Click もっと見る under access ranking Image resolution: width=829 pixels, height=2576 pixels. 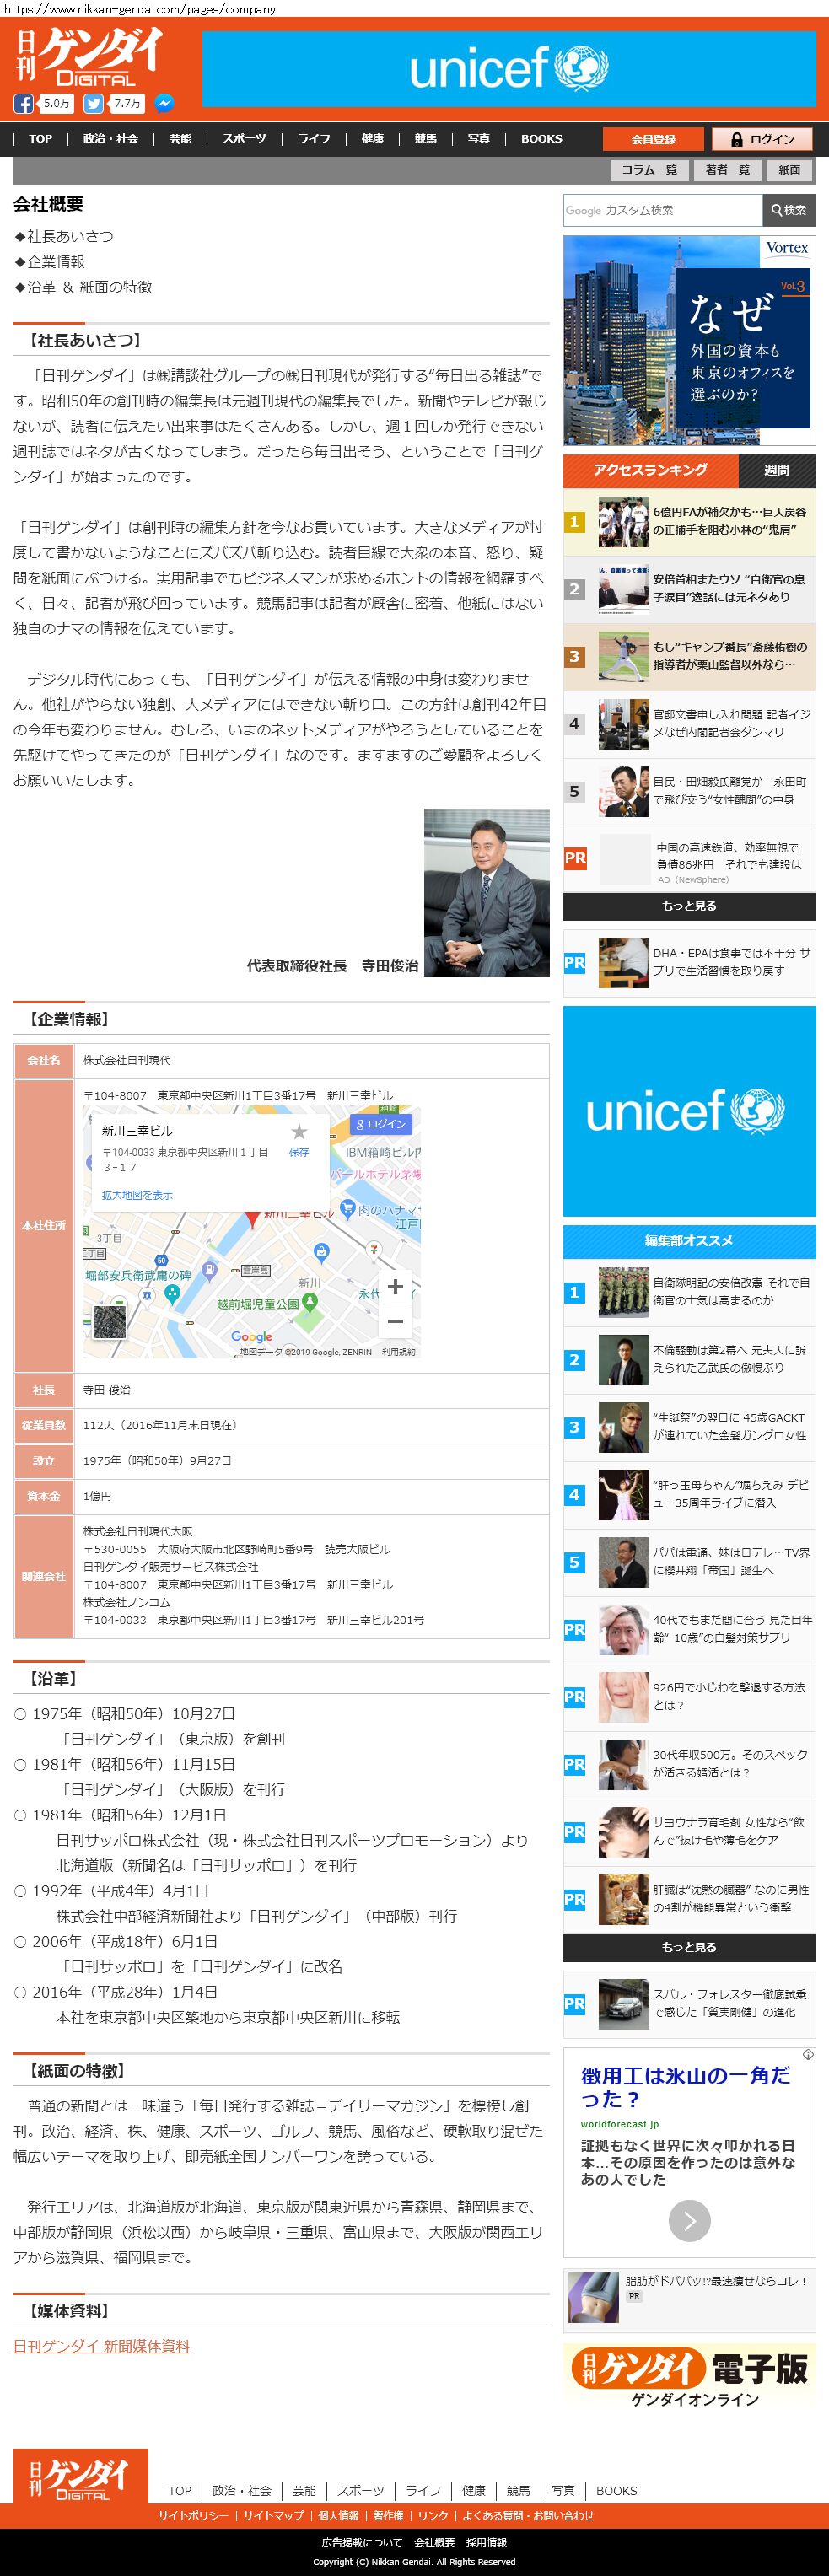(689, 906)
